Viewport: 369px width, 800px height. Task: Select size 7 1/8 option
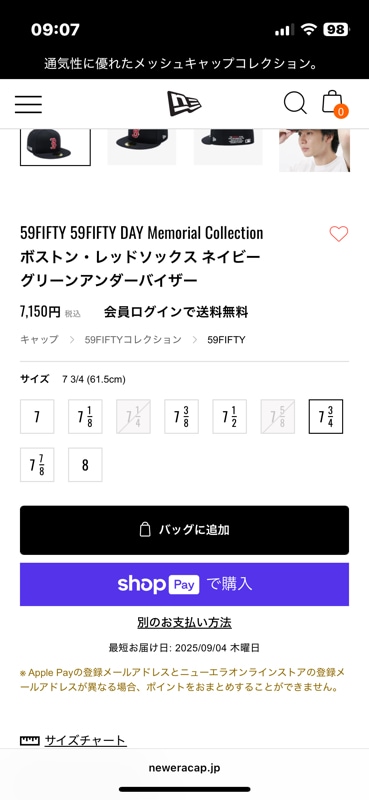(x=85, y=417)
